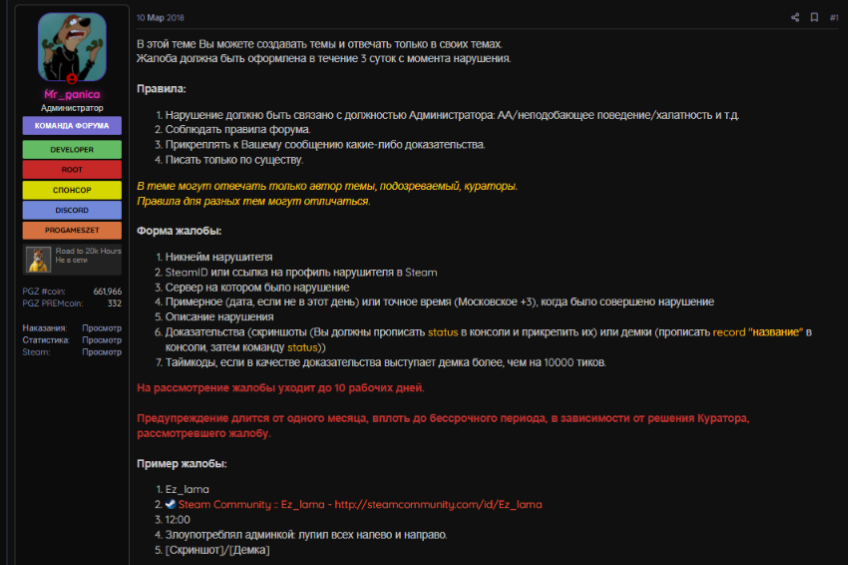The width and height of the screenshot is (848, 565).
Task: Open the Mr_panica username link
Action: [x=72, y=94]
